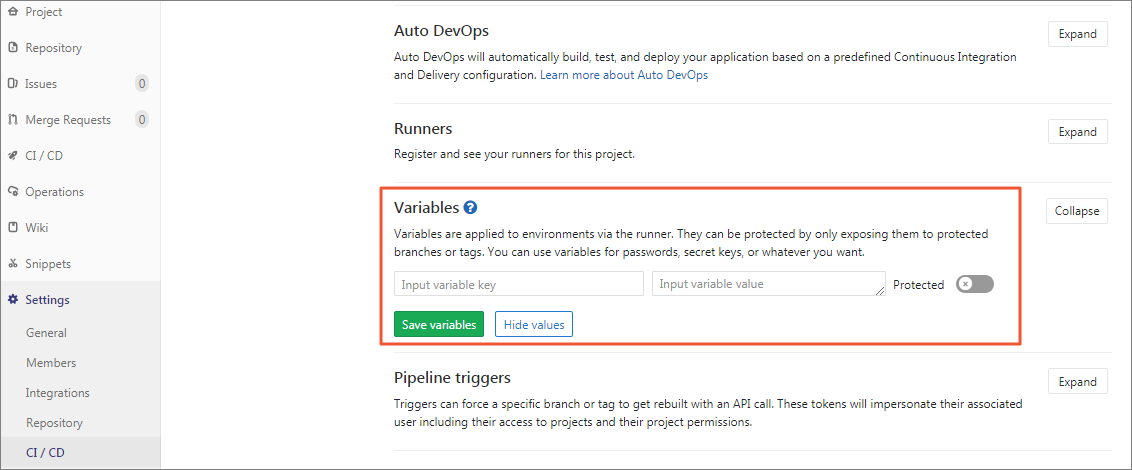Expand the Pipeline triggers section
Screen dimensions: 1132x470
(1077, 382)
